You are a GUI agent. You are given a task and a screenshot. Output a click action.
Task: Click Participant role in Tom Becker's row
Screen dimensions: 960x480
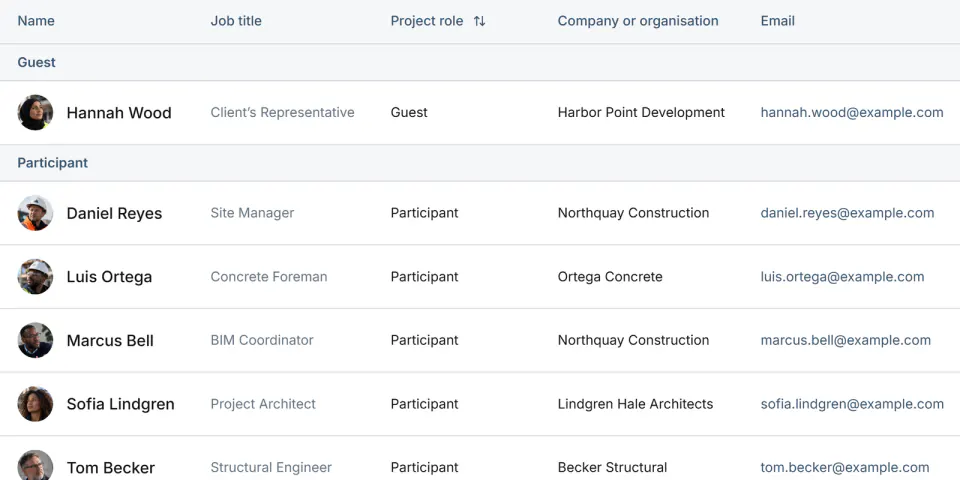(x=424, y=468)
